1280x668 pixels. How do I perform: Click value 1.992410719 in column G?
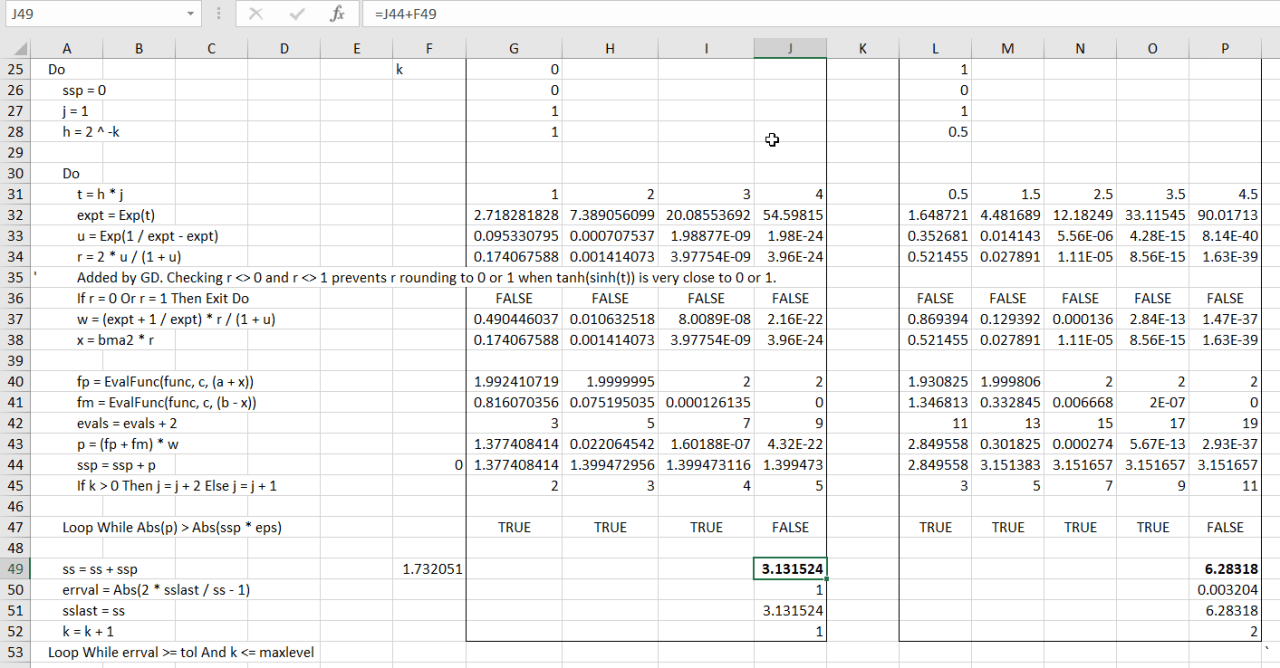click(x=516, y=381)
